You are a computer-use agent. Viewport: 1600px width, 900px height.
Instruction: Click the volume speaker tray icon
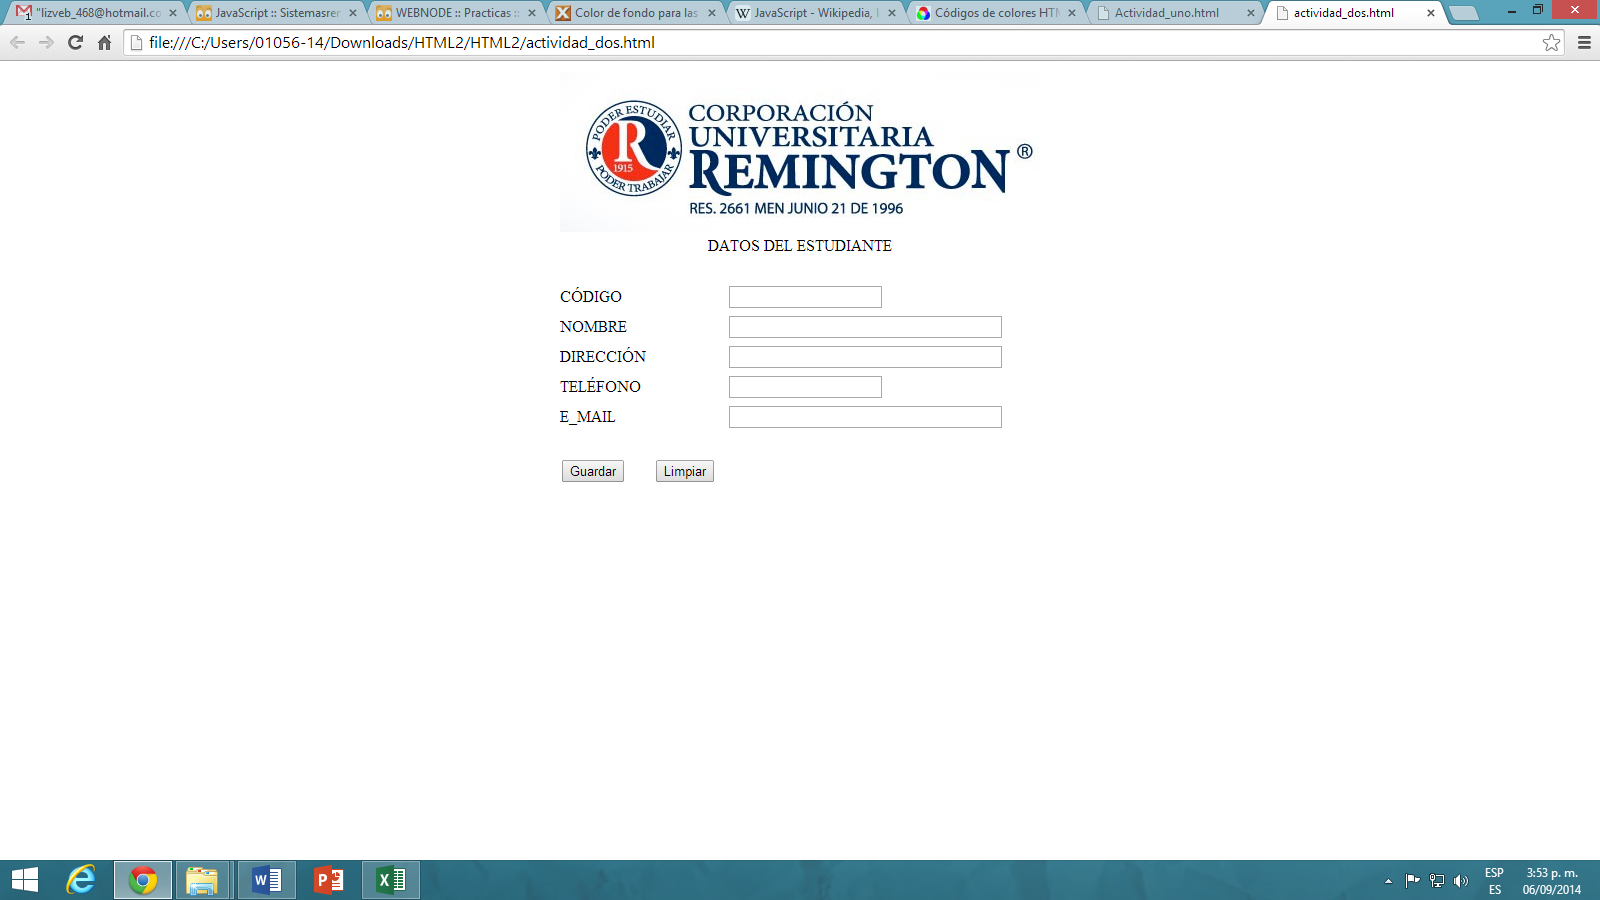click(1461, 881)
